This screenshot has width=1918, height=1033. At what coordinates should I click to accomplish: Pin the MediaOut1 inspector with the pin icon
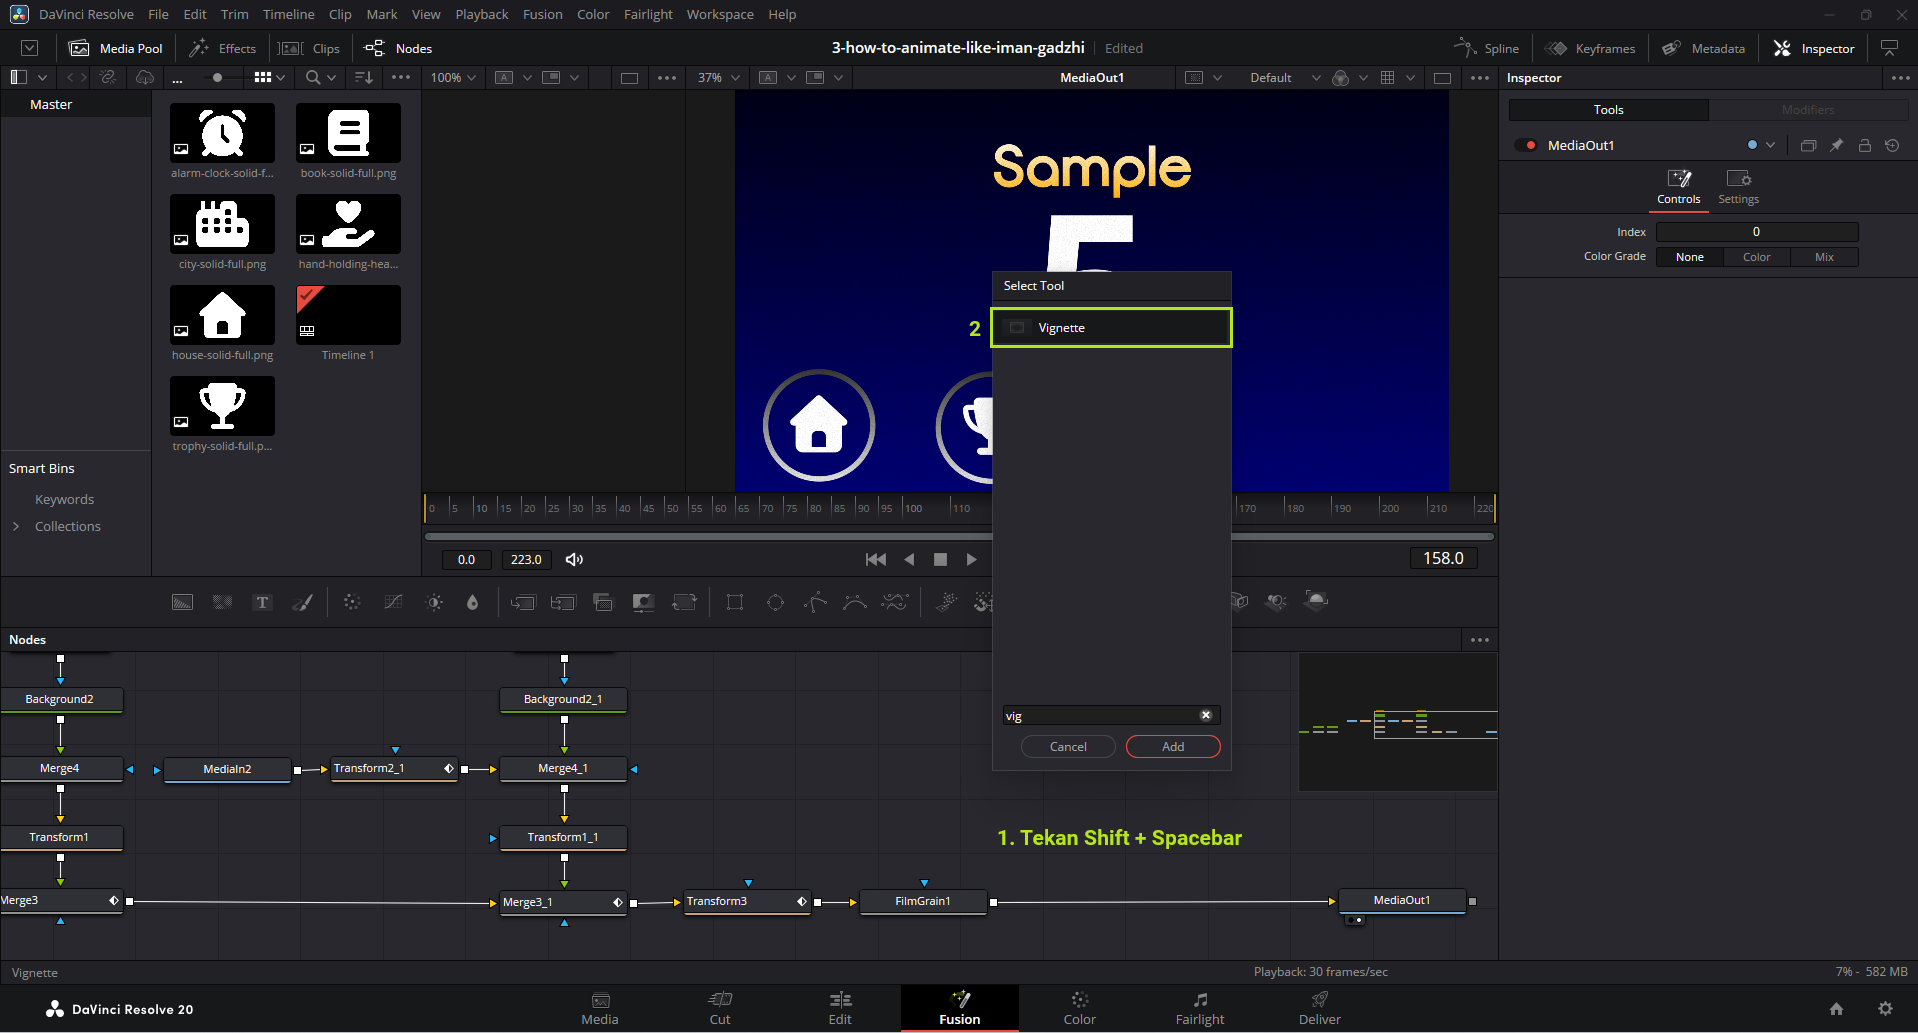pyautogui.click(x=1836, y=145)
